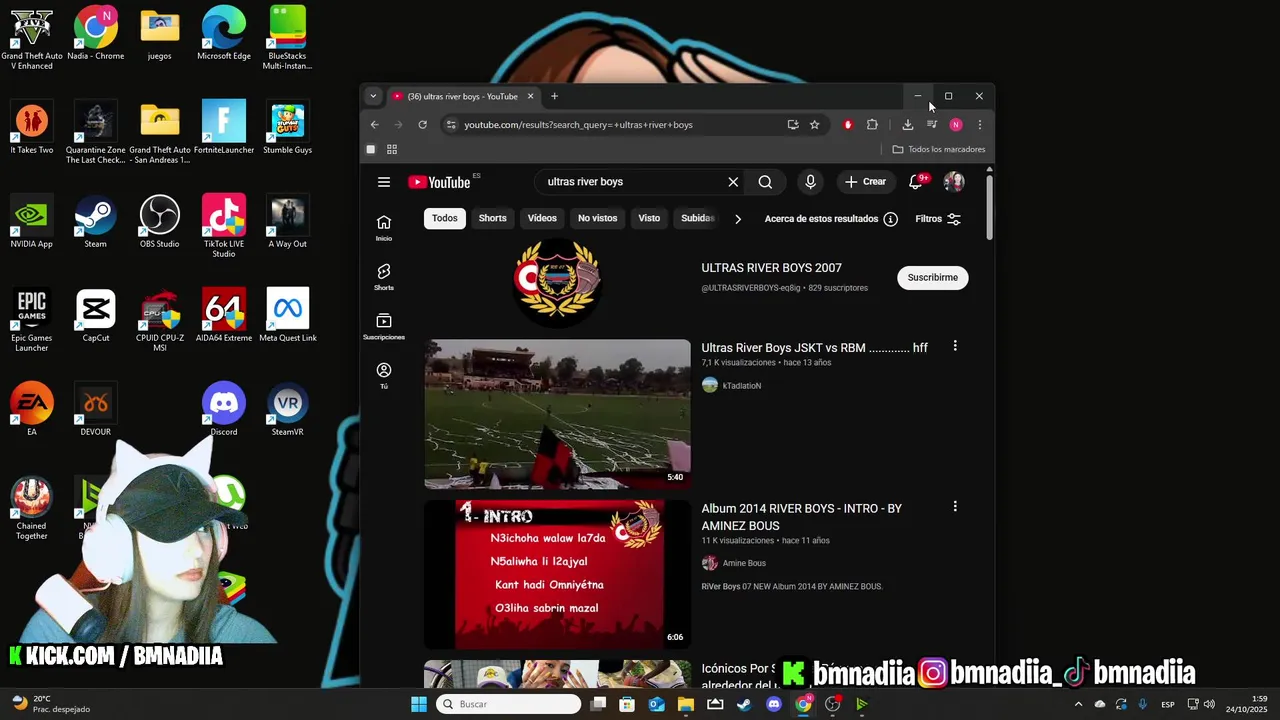Open Amine Bous channel link
This screenshot has width=1280, height=720.
pos(744,563)
